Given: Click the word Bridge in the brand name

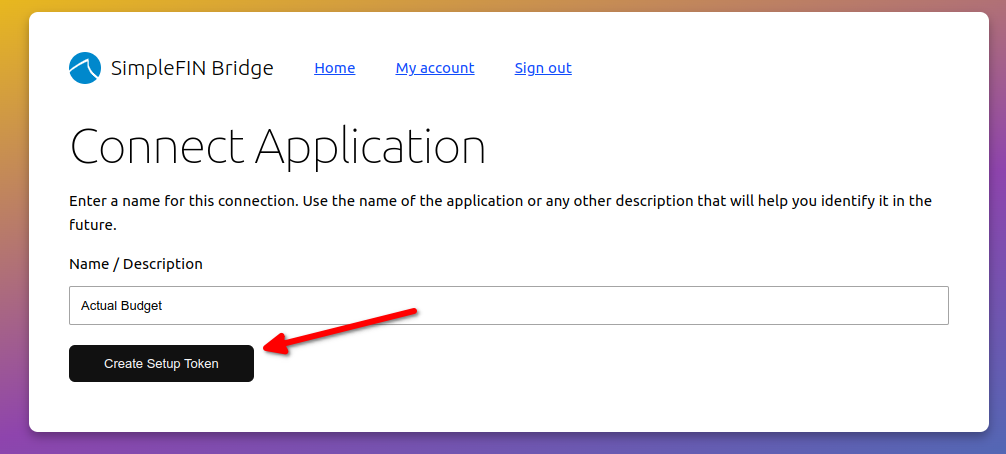Looking at the screenshot, I should pos(242,68).
